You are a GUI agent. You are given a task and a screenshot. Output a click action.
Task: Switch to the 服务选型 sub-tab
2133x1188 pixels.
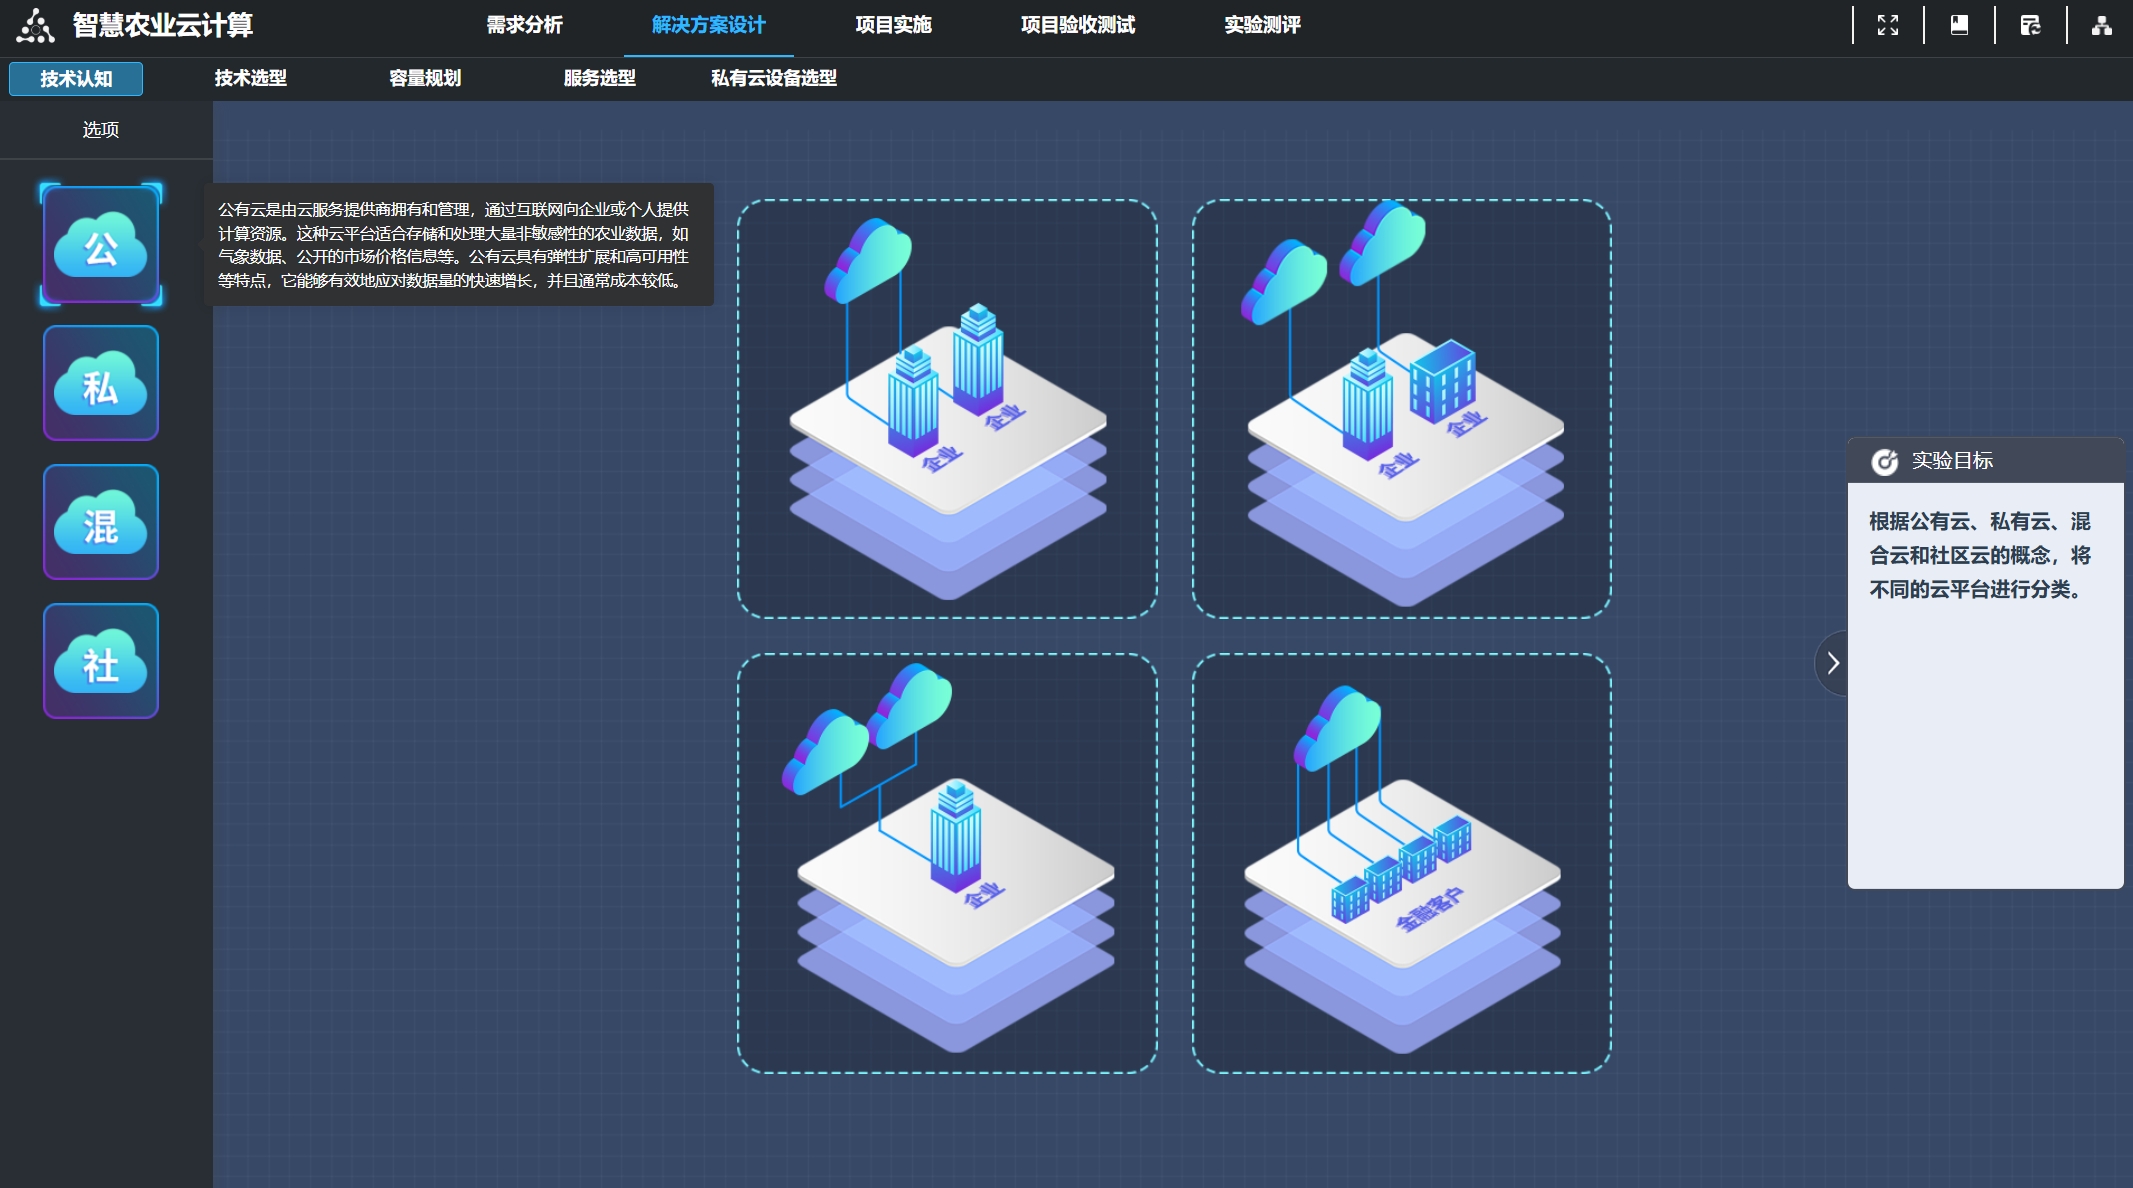pyautogui.click(x=601, y=79)
